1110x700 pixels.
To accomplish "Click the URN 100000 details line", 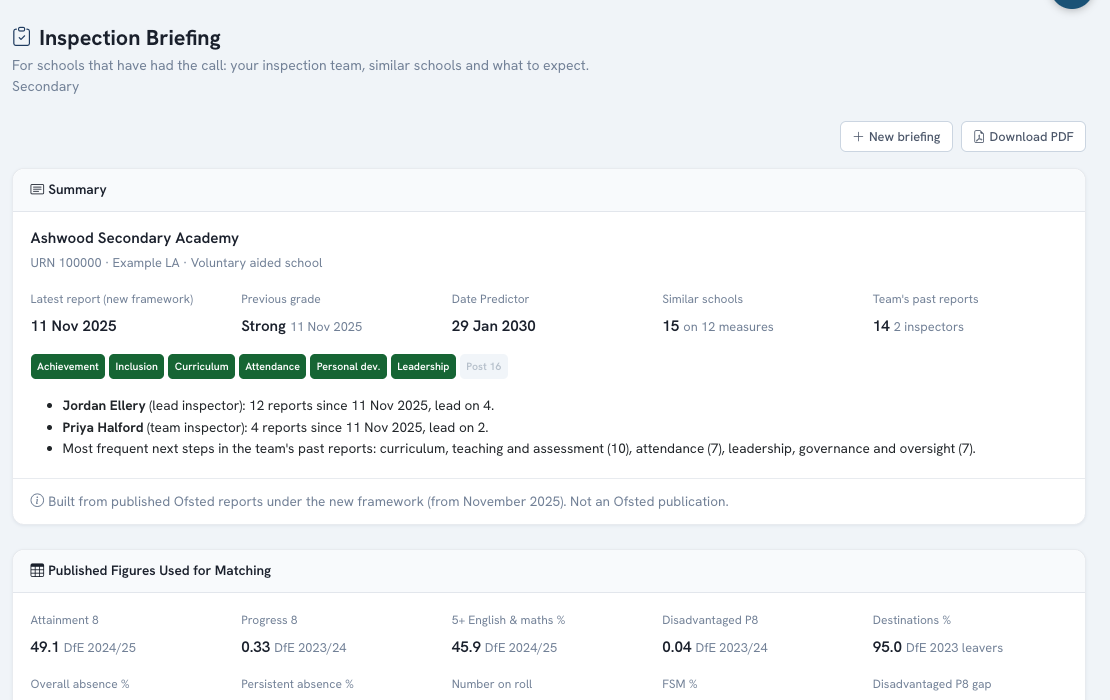I will click(x=176, y=263).
